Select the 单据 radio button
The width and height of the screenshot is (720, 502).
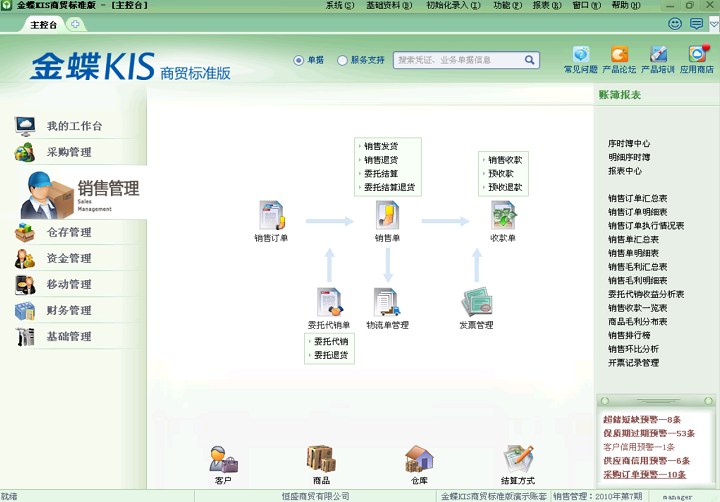pos(298,60)
